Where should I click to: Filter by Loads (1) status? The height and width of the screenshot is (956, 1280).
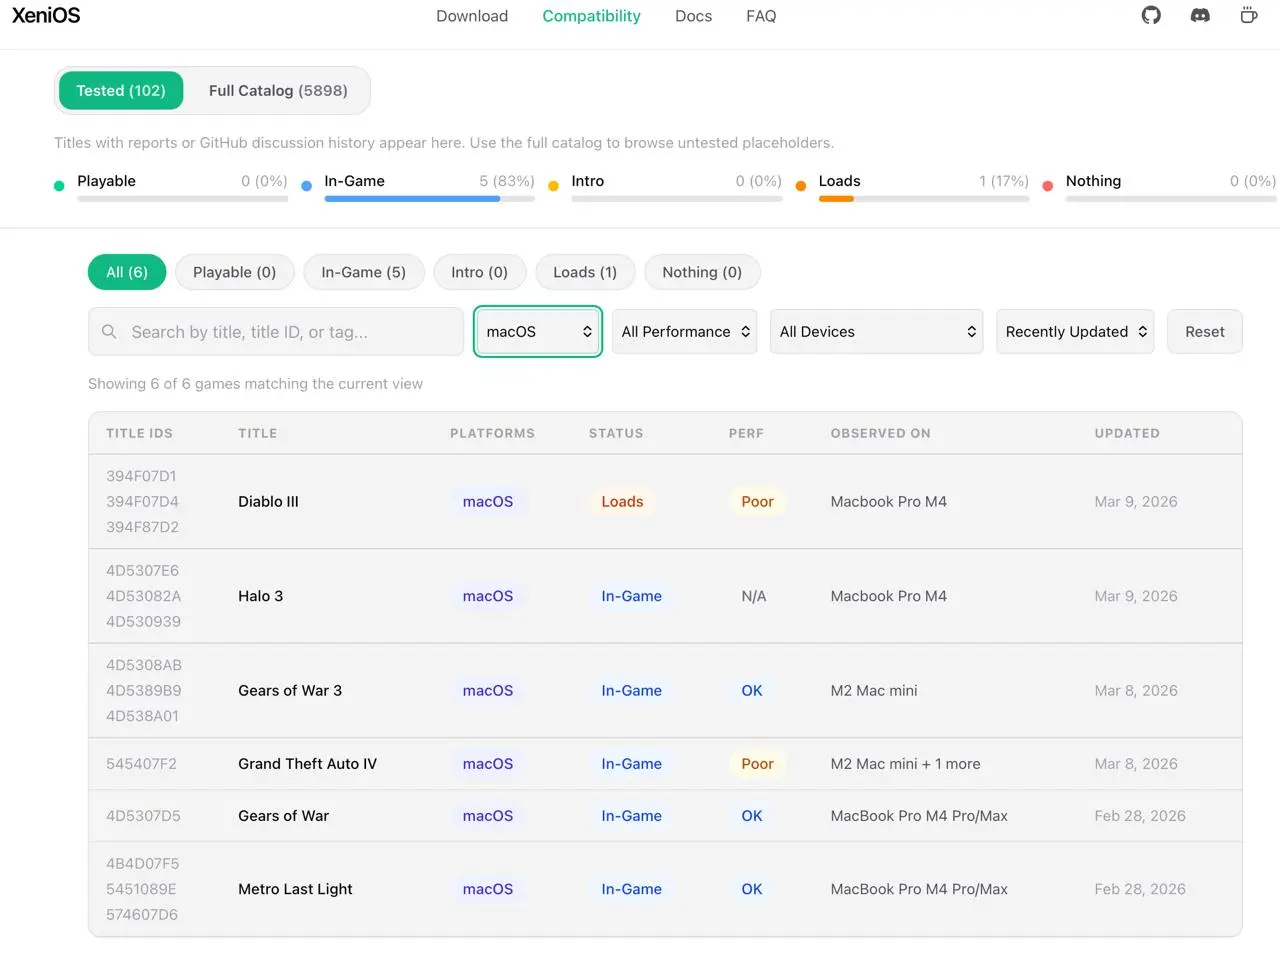[585, 272]
